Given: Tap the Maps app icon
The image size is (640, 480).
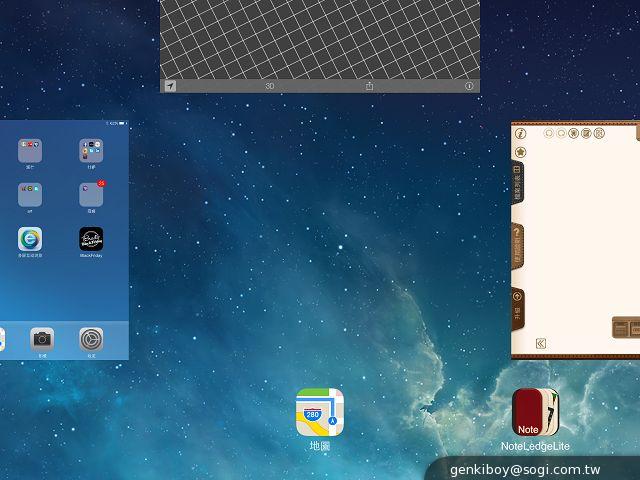Looking at the screenshot, I should pyautogui.click(x=320, y=412).
